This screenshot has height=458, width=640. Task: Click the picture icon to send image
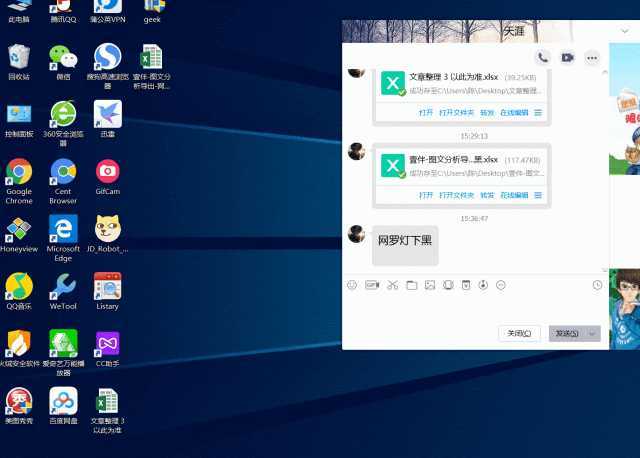point(430,285)
